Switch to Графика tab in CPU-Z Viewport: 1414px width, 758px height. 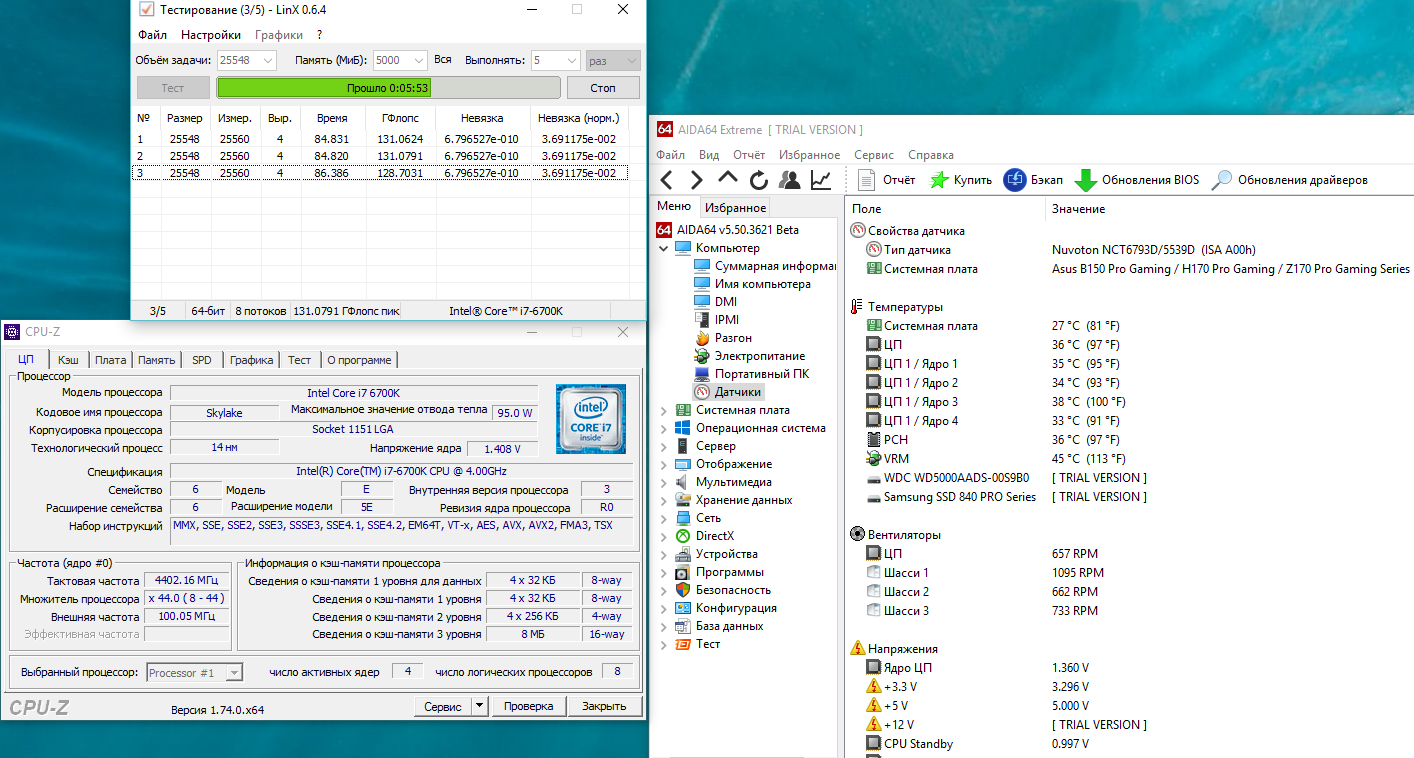(252, 360)
